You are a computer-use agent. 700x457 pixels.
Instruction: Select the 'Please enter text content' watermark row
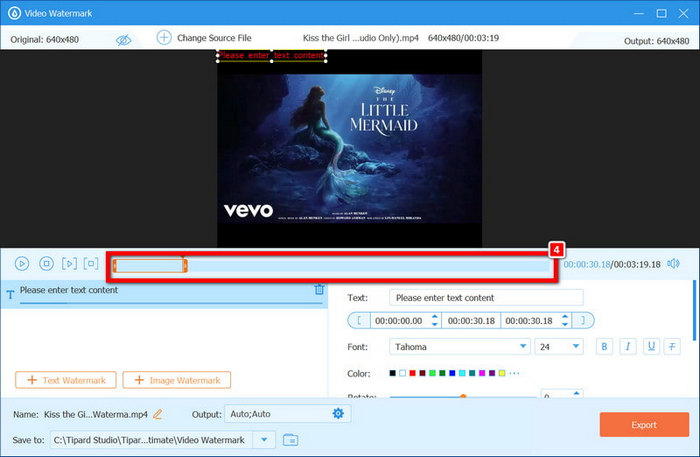point(164,294)
